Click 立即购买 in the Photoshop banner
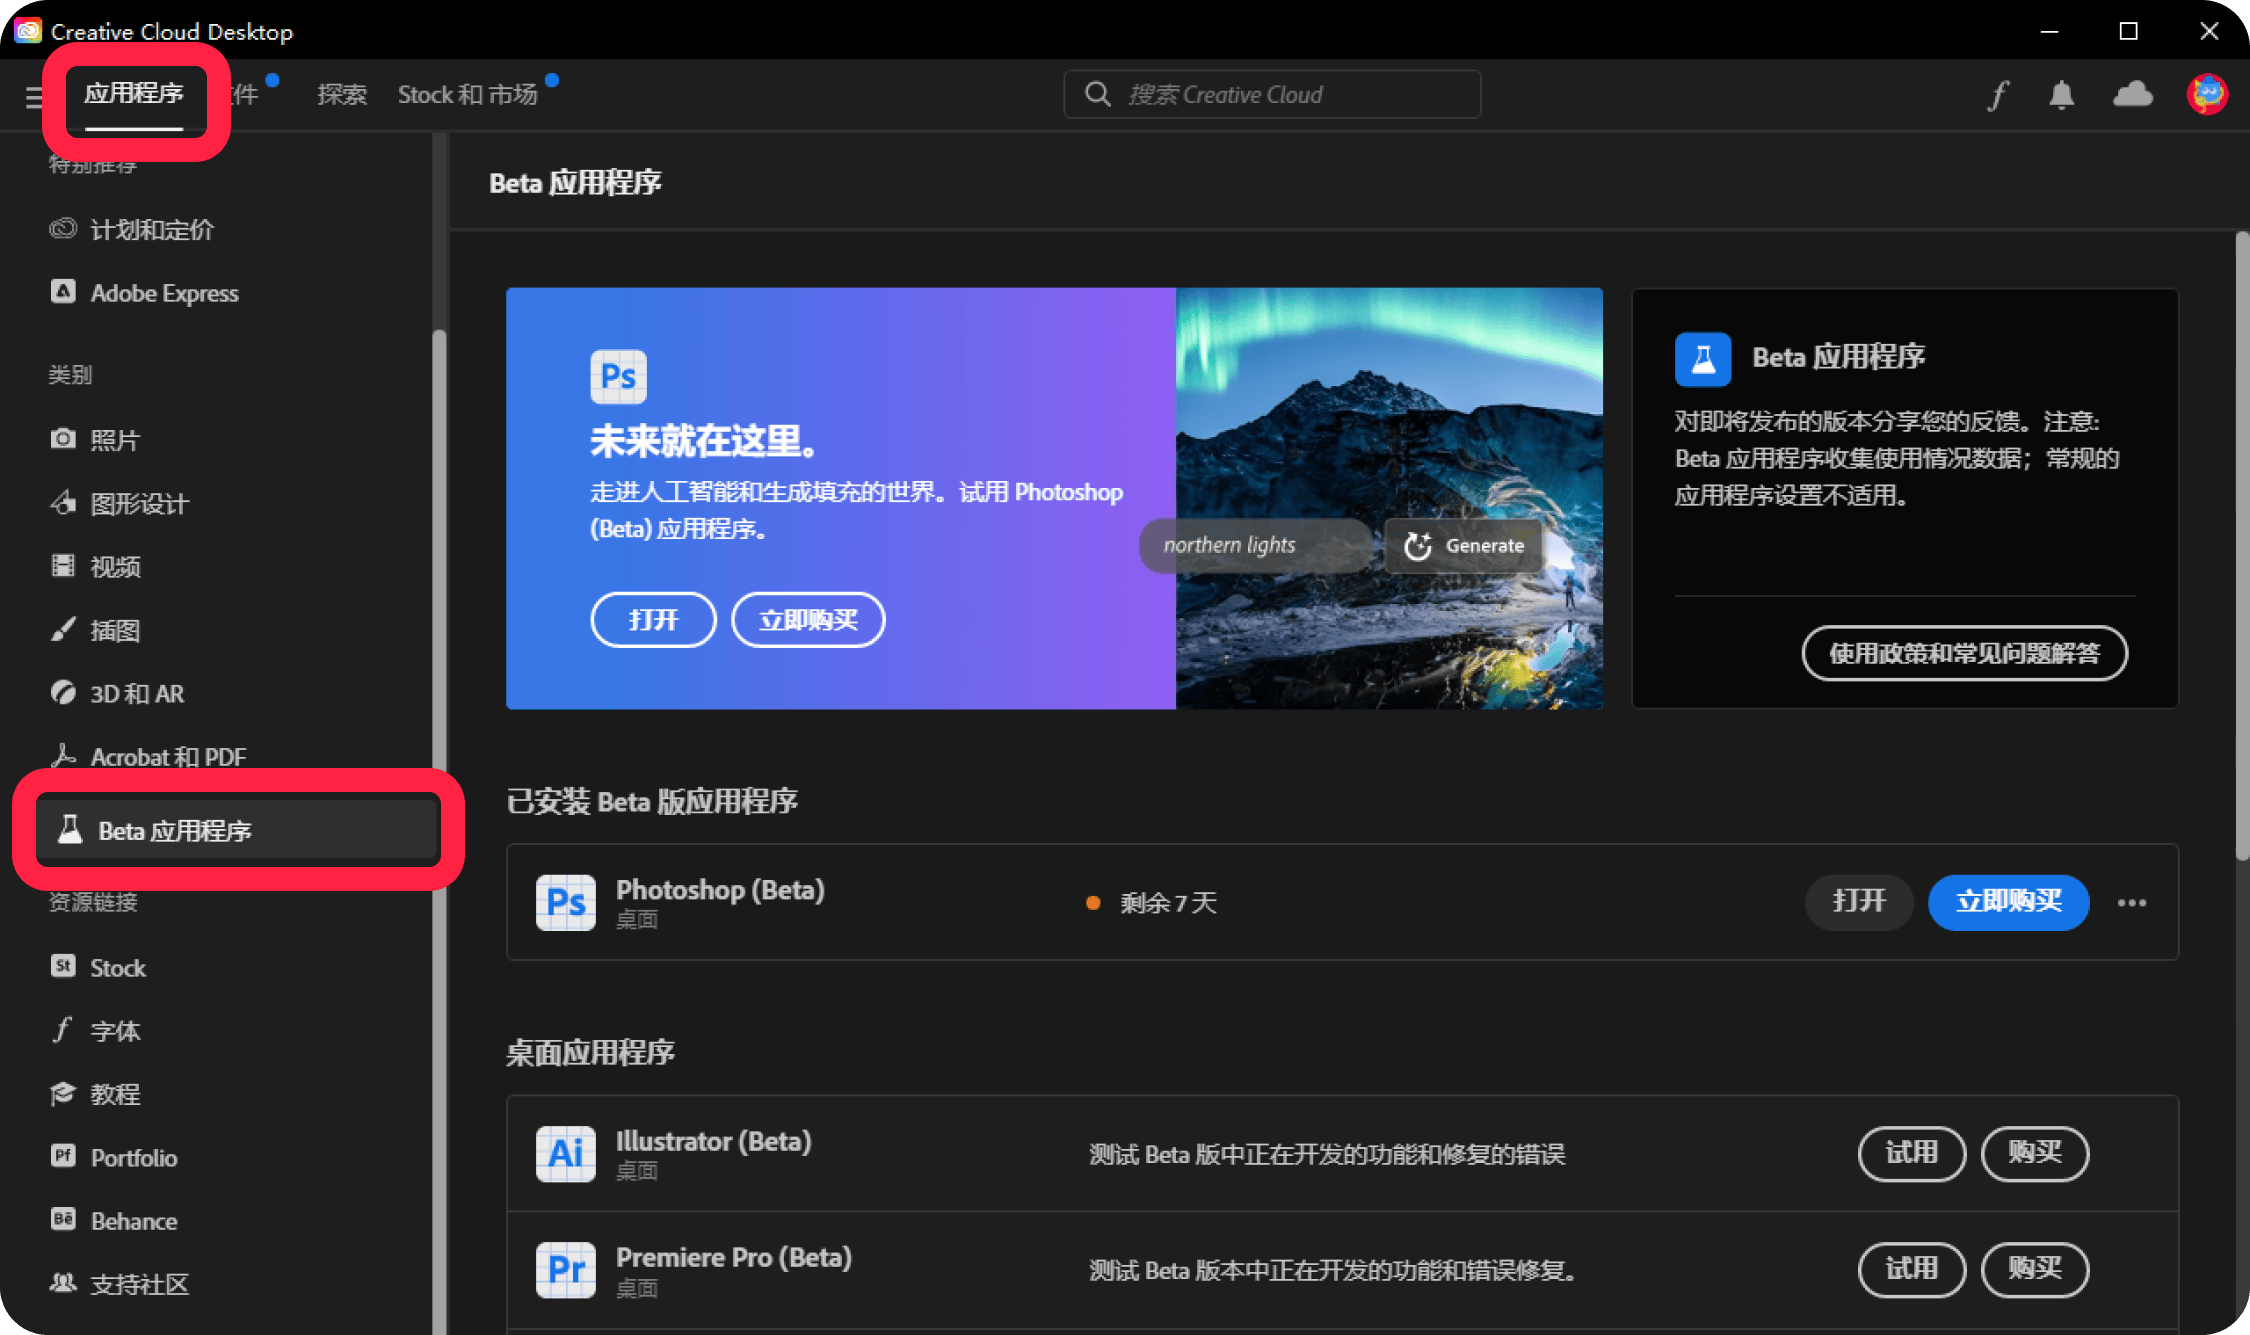This screenshot has height=1335, width=2250. 808,620
